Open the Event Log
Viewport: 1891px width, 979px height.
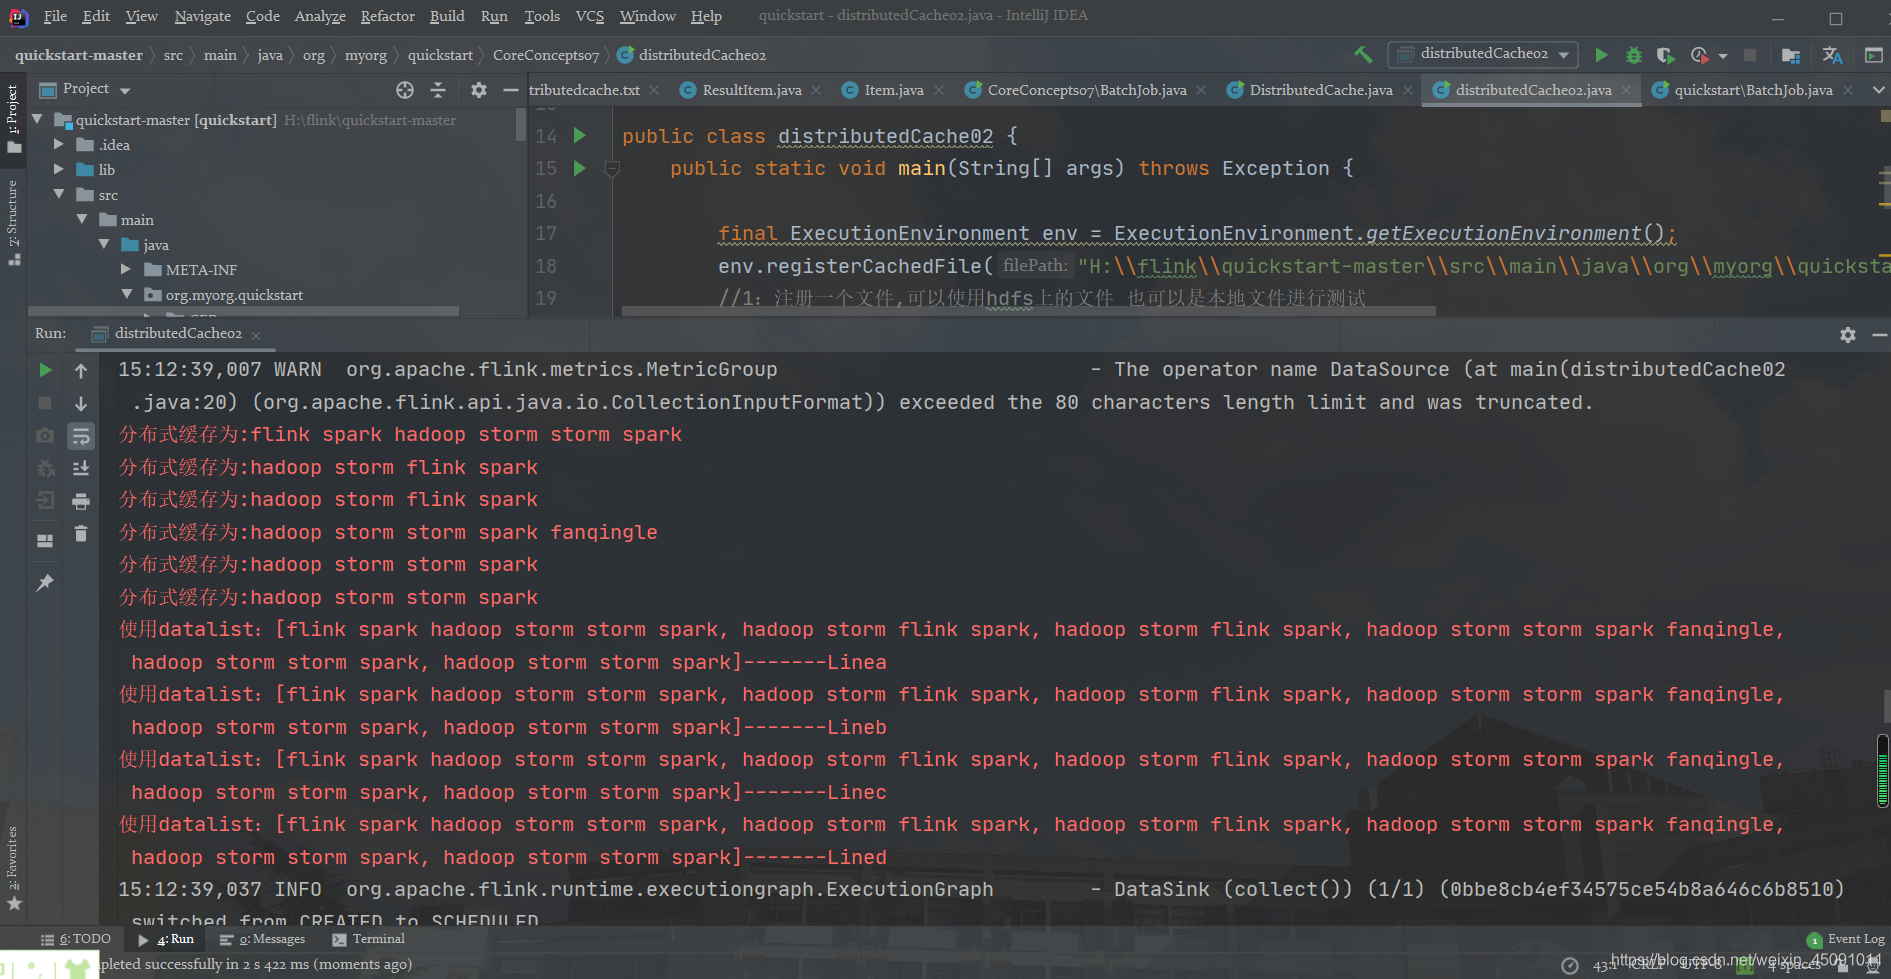point(1846,939)
